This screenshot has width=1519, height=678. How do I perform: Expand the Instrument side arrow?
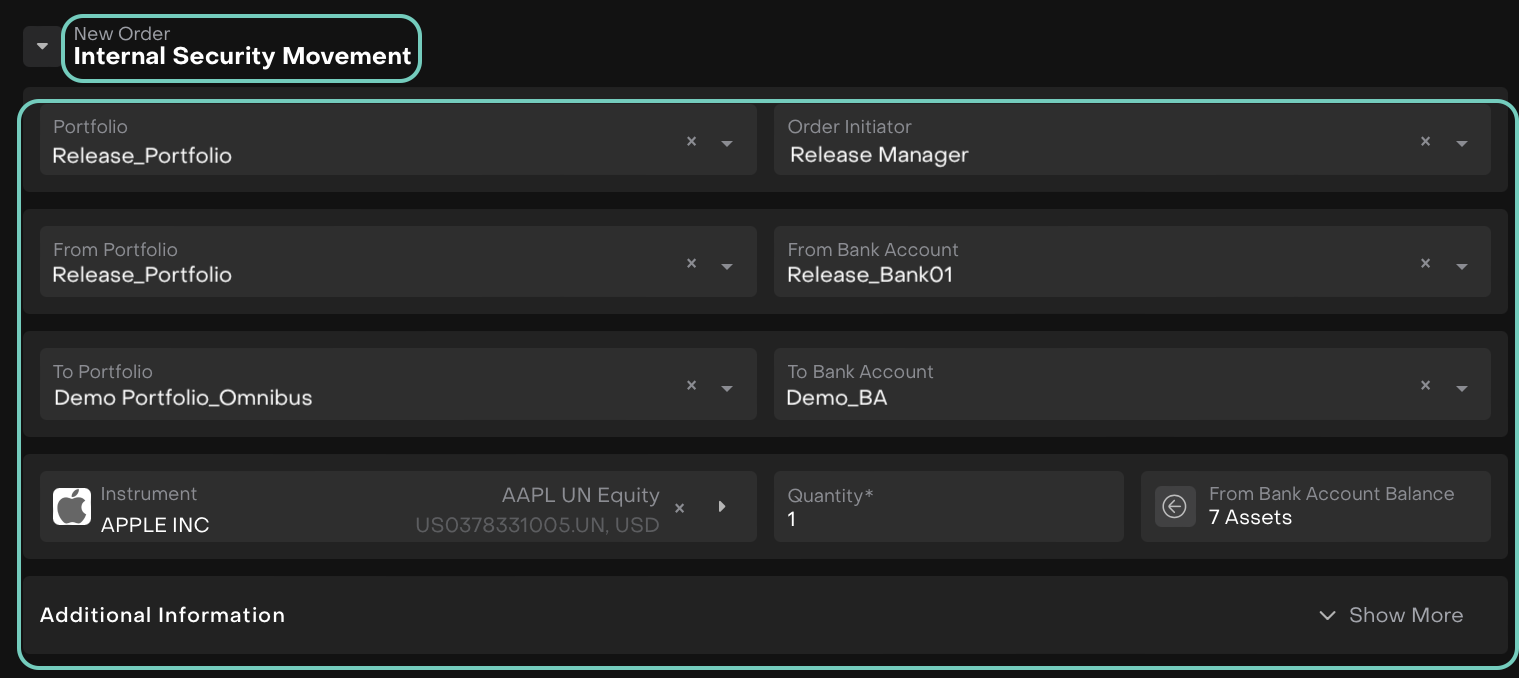pos(722,507)
